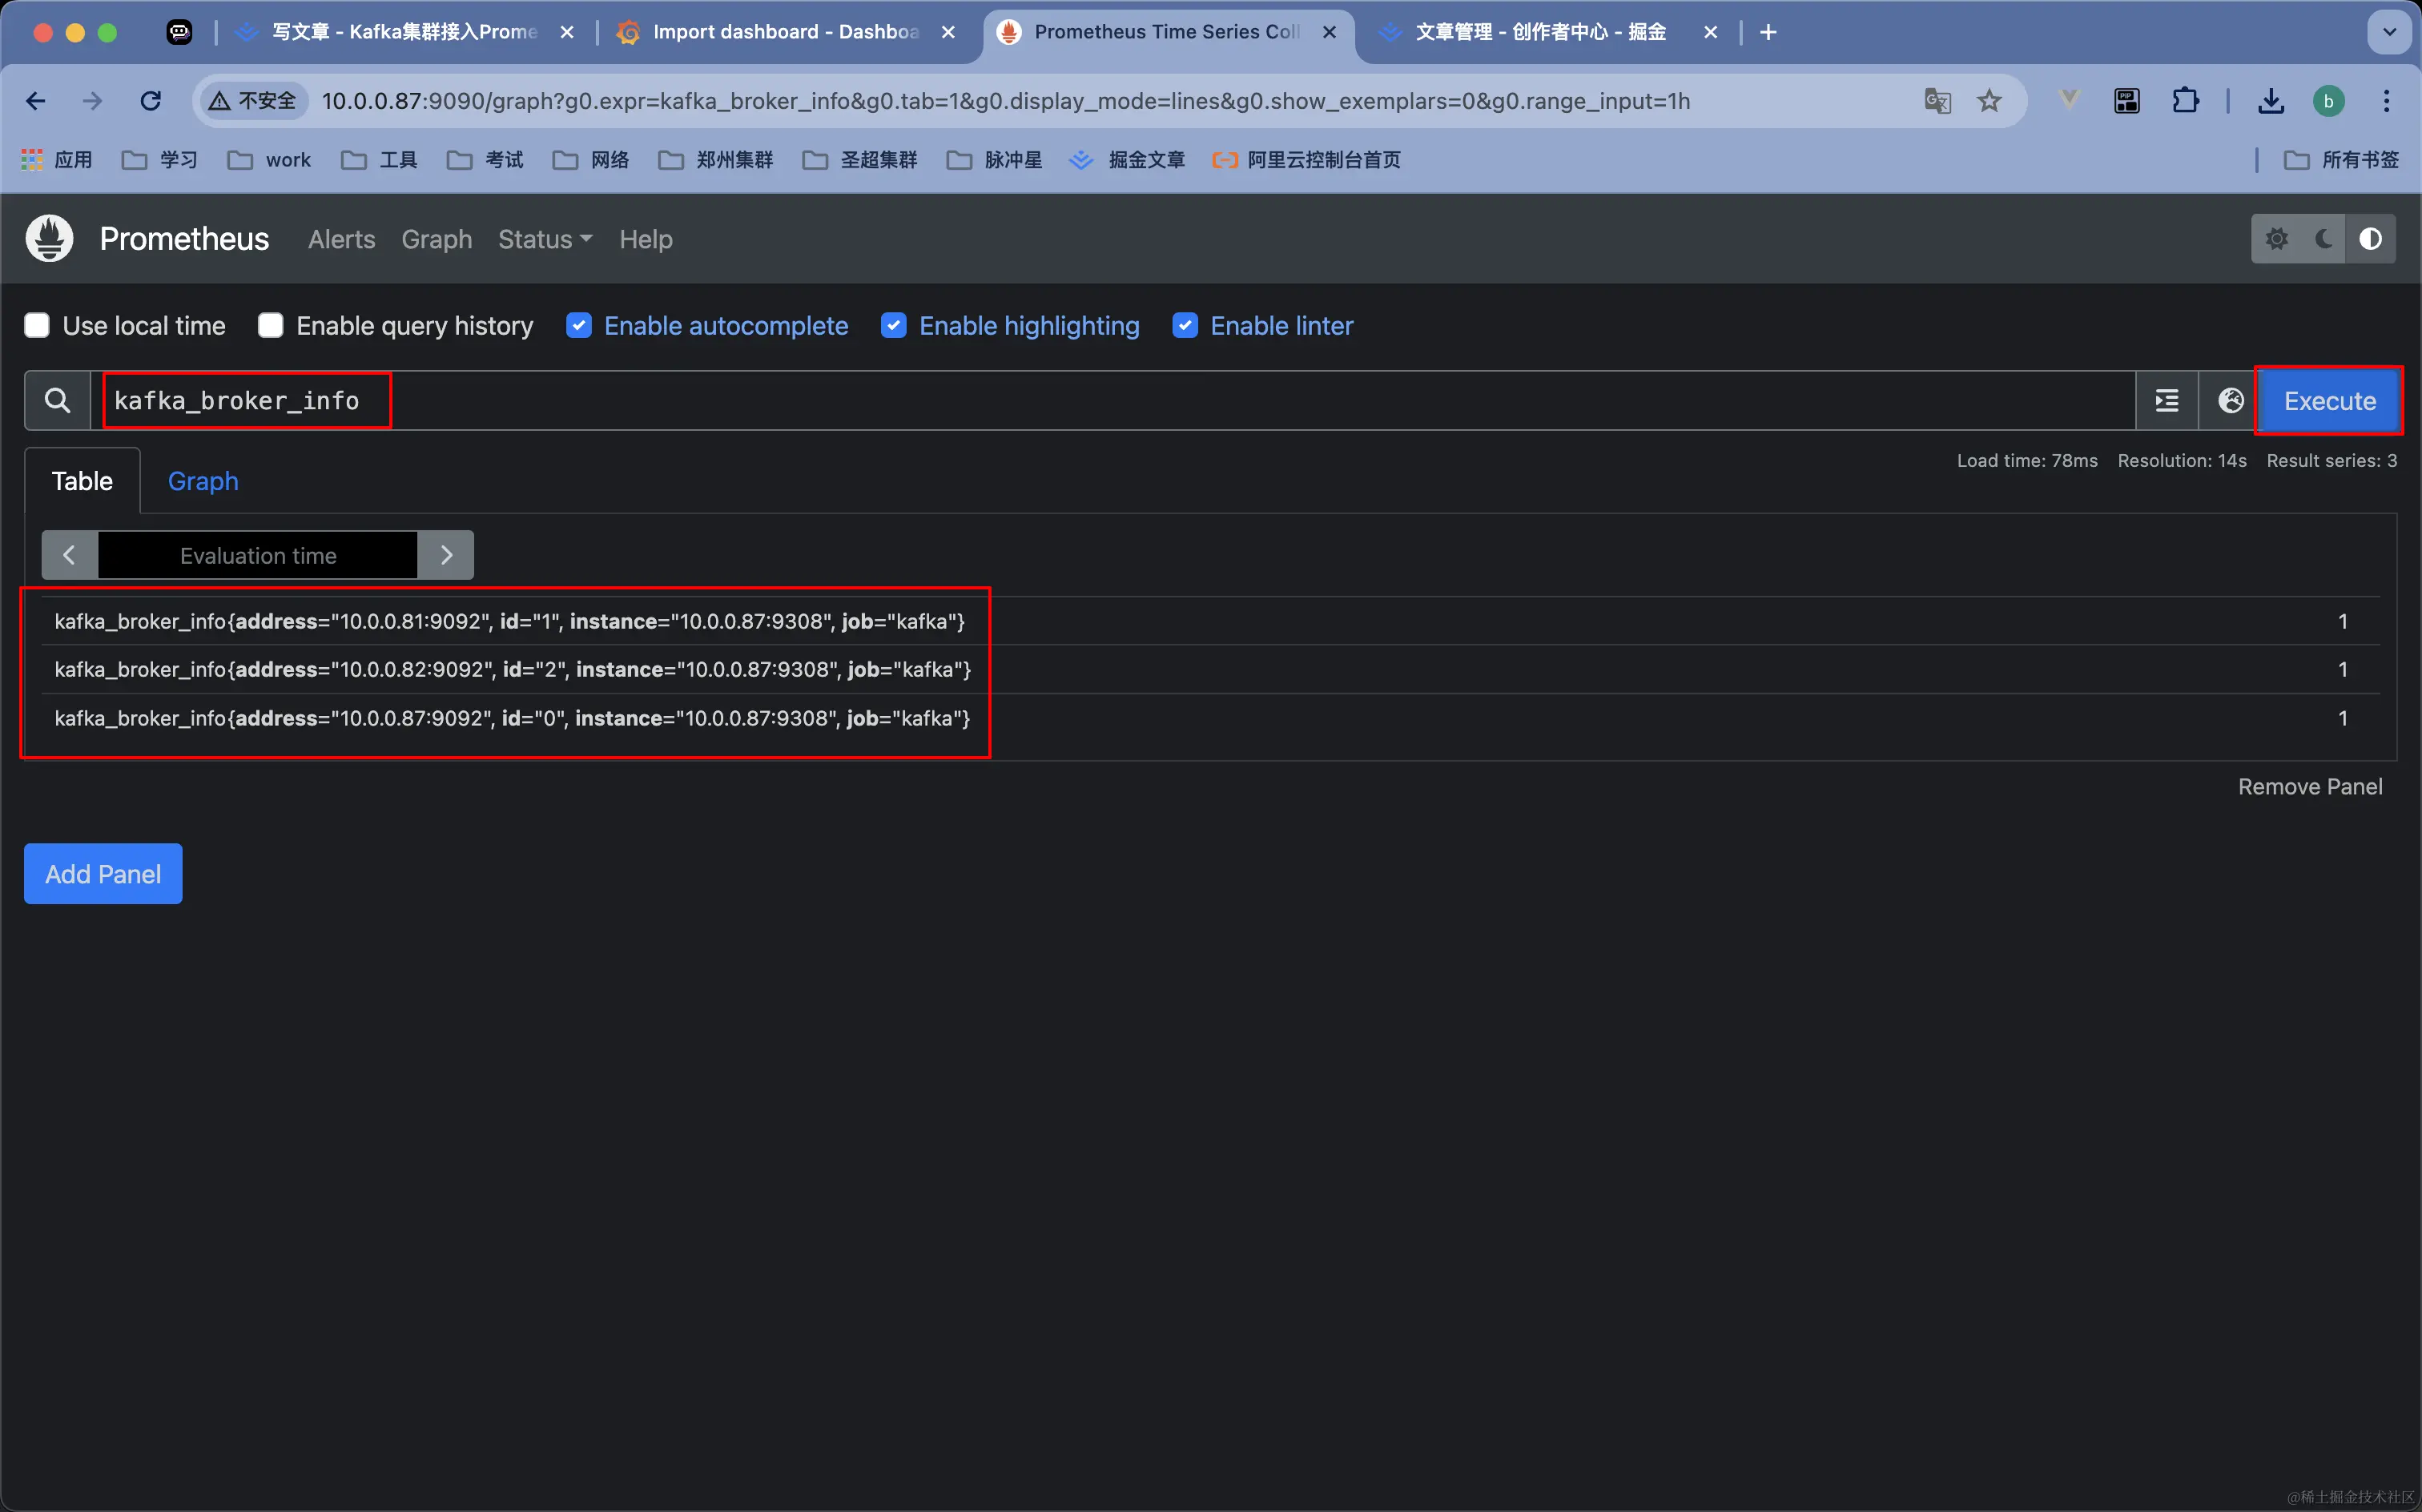Open the 掘金文章 bookmark
2422x1512 pixels.
(x=1126, y=160)
